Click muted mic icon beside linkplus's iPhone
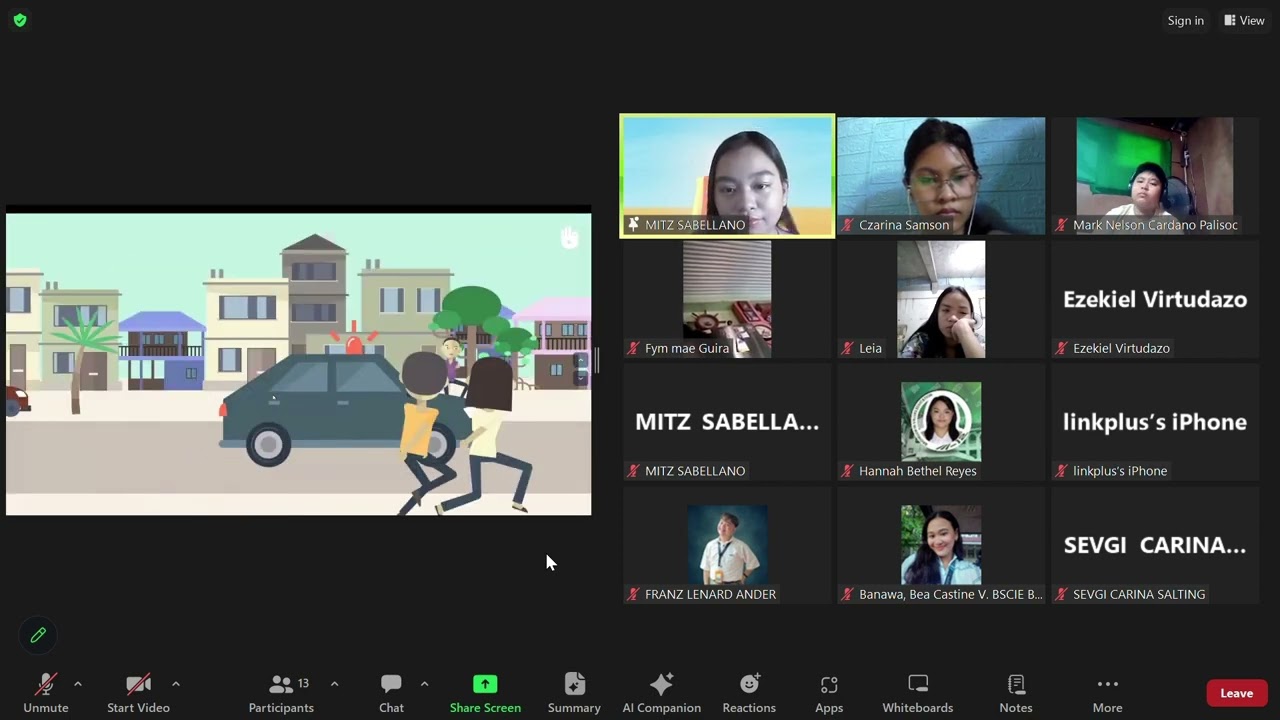The width and height of the screenshot is (1280, 720). [1062, 471]
